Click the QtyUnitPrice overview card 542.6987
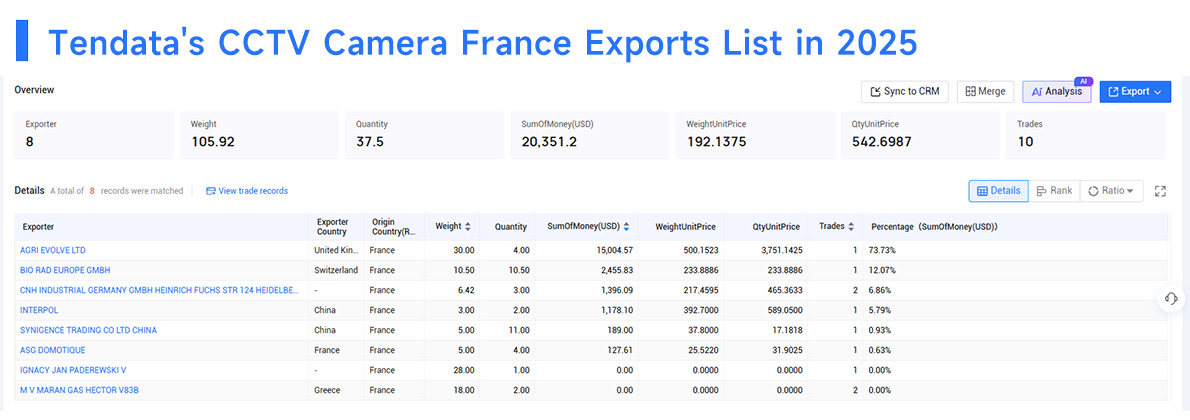This screenshot has height=420, width=1190. (x=921, y=135)
